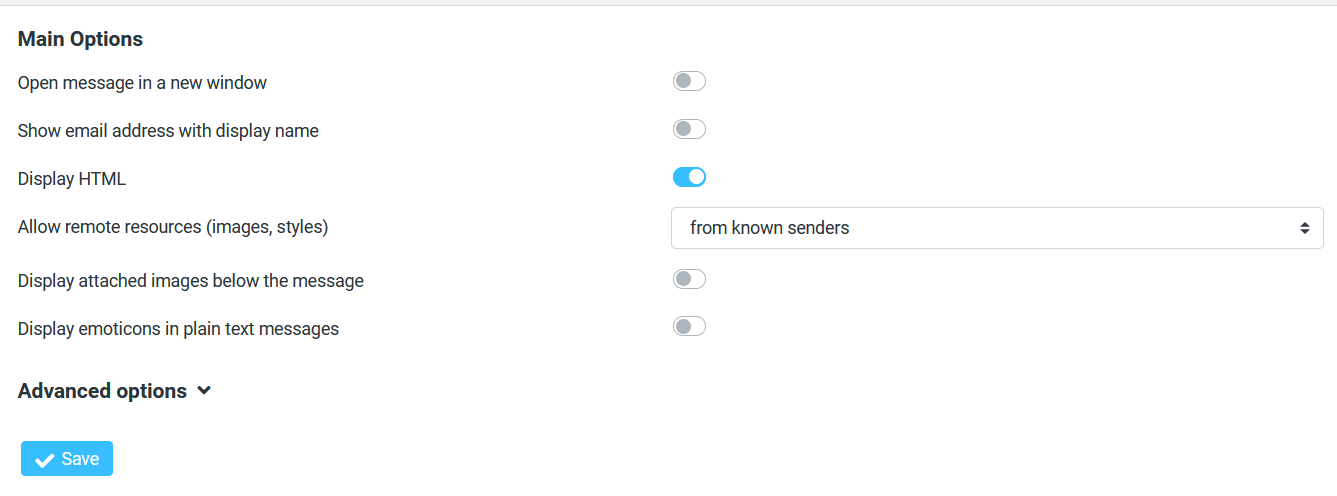Toggle Show email address with display name
1337x496 pixels.
(689, 129)
